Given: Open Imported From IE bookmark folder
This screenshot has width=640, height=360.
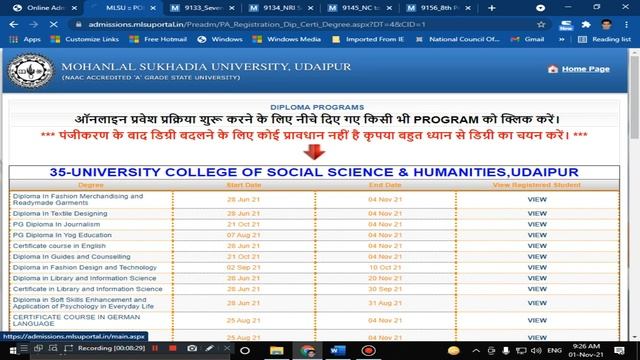Looking at the screenshot, I should tap(368, 39).
